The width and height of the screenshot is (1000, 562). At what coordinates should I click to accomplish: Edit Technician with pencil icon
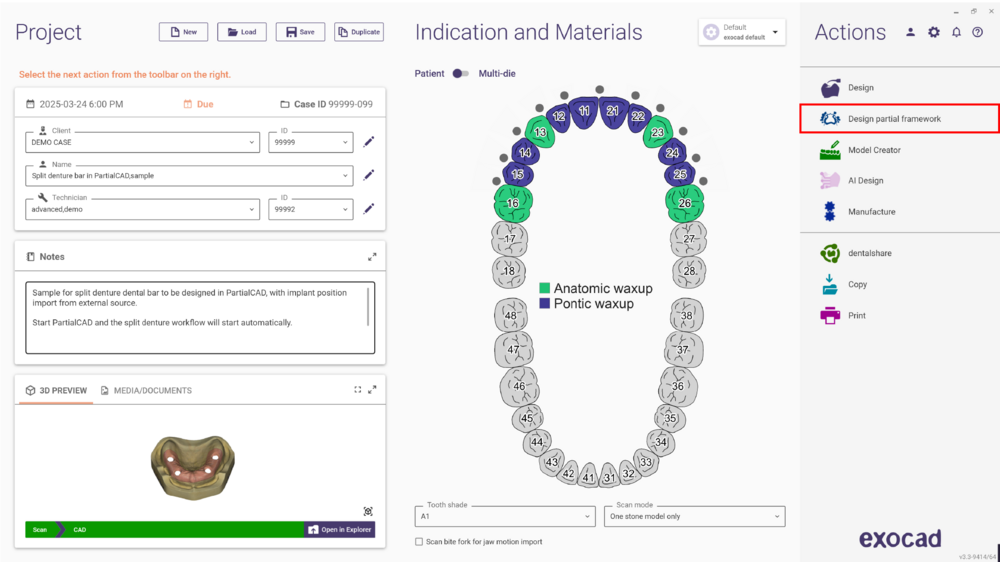(x=369, y=209)
